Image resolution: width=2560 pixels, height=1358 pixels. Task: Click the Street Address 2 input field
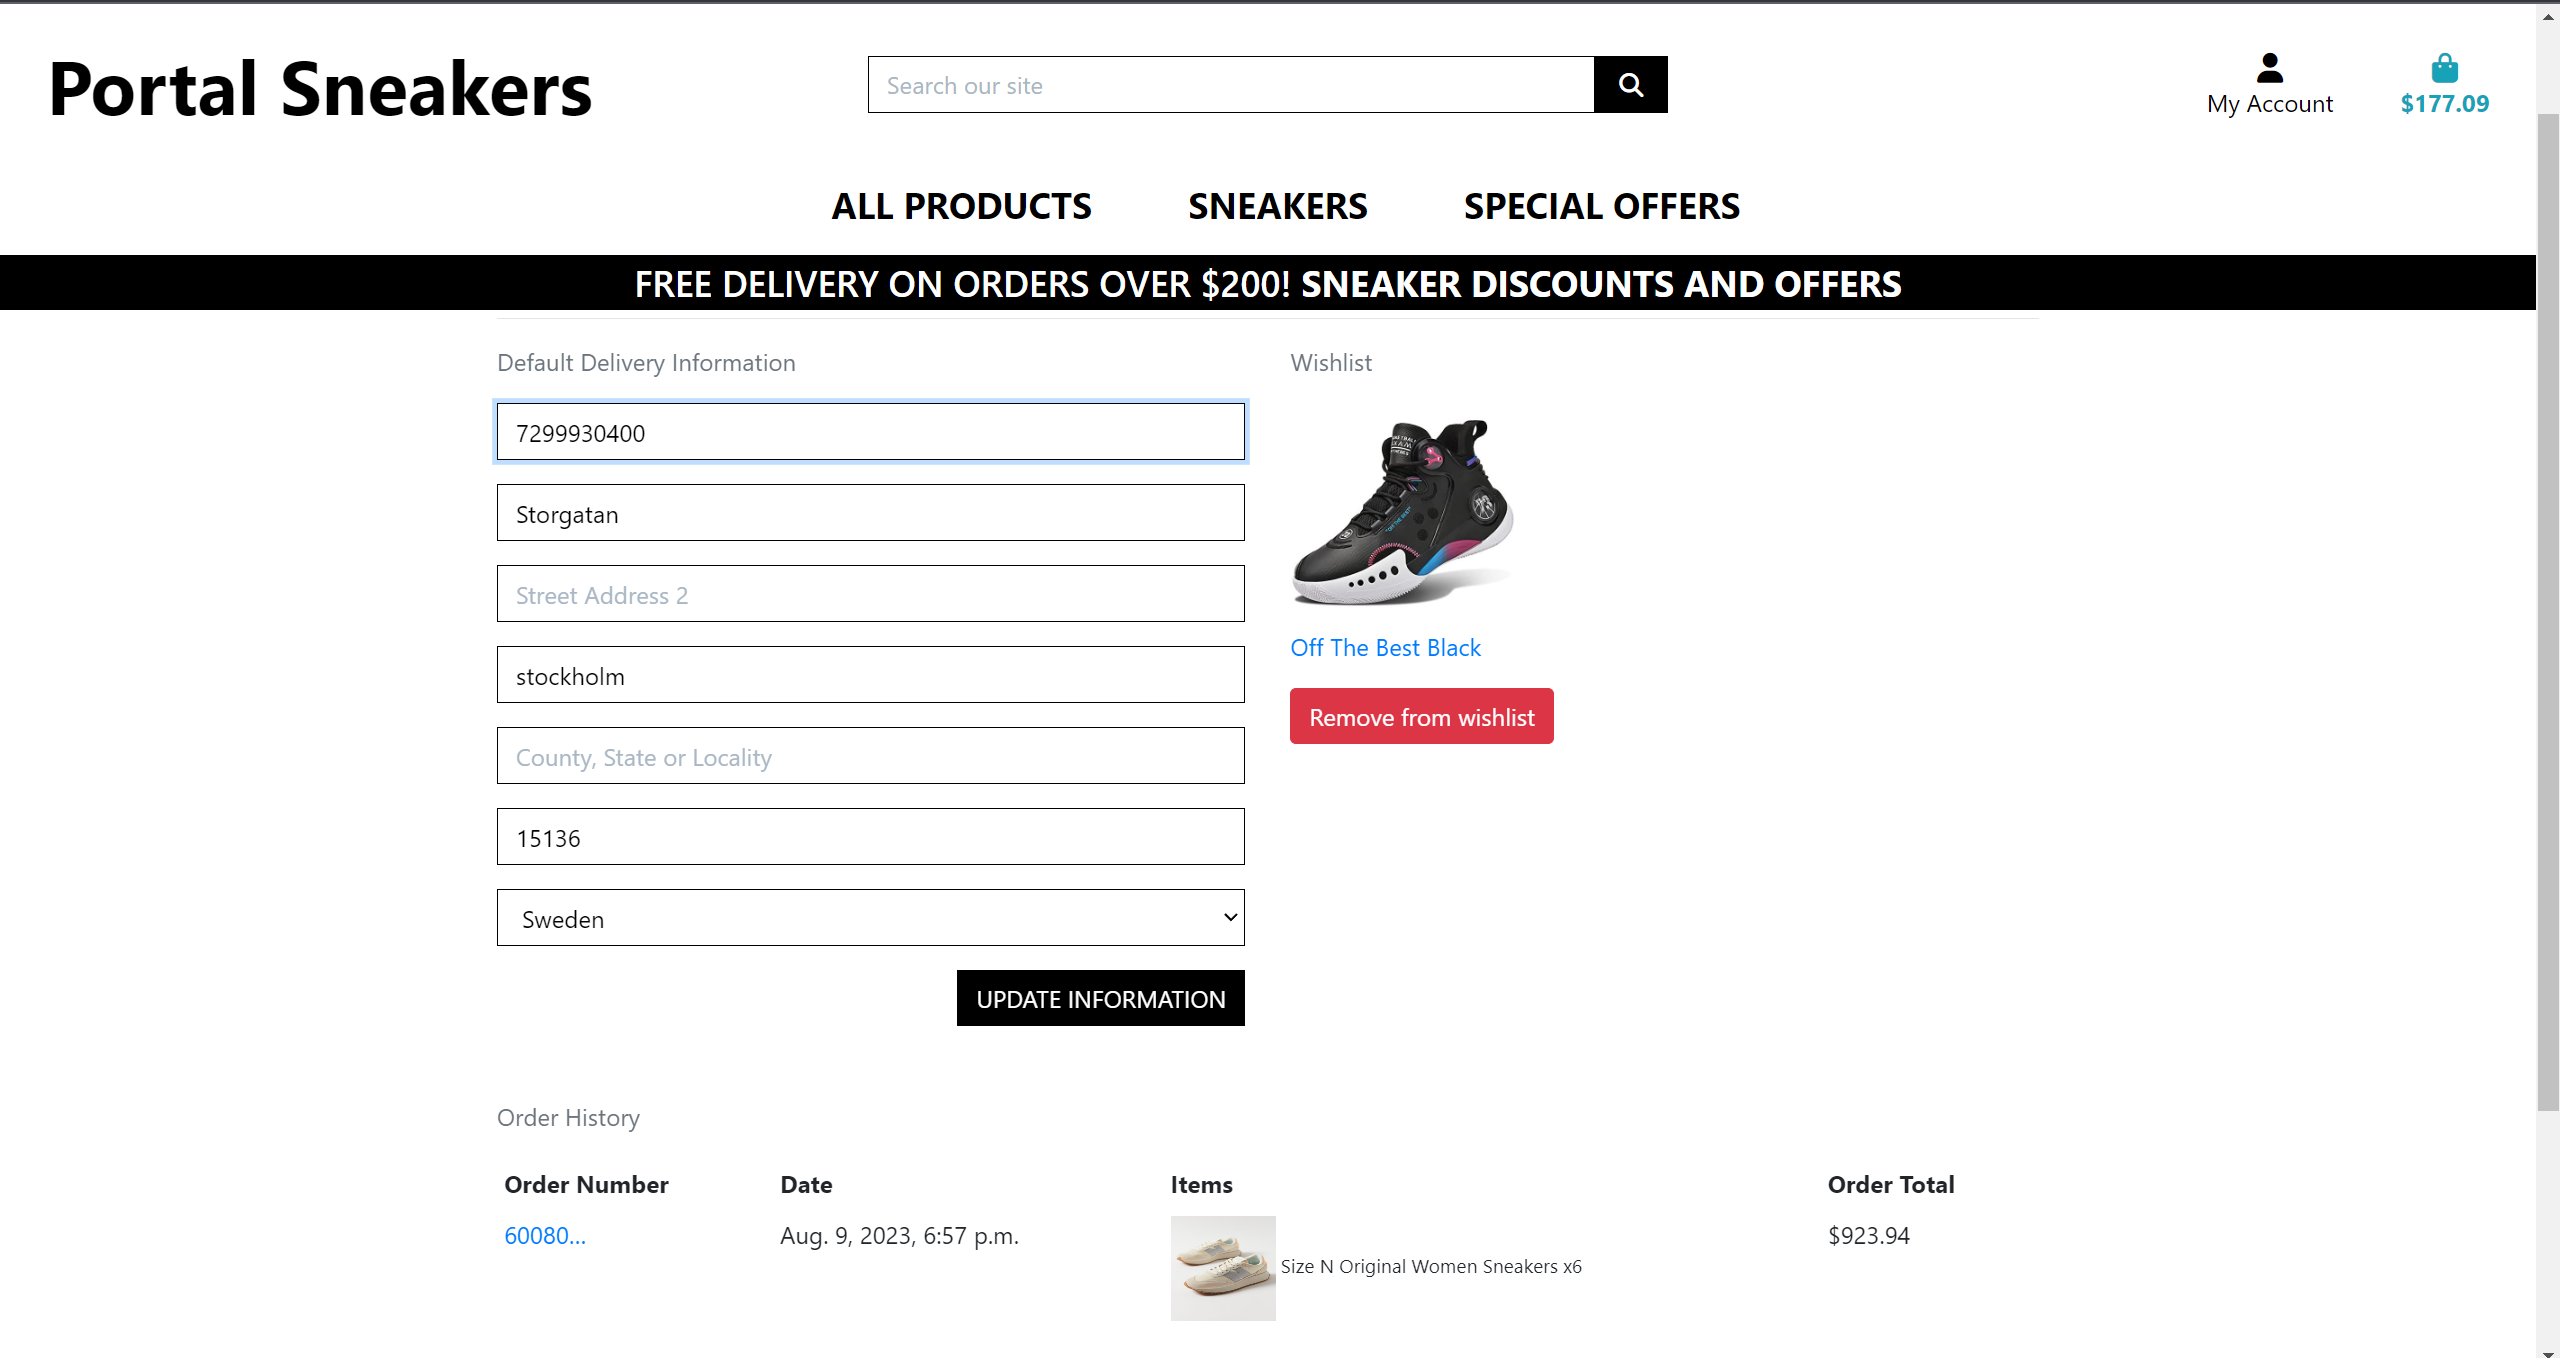pyautogui.click(x=870, y=593)
